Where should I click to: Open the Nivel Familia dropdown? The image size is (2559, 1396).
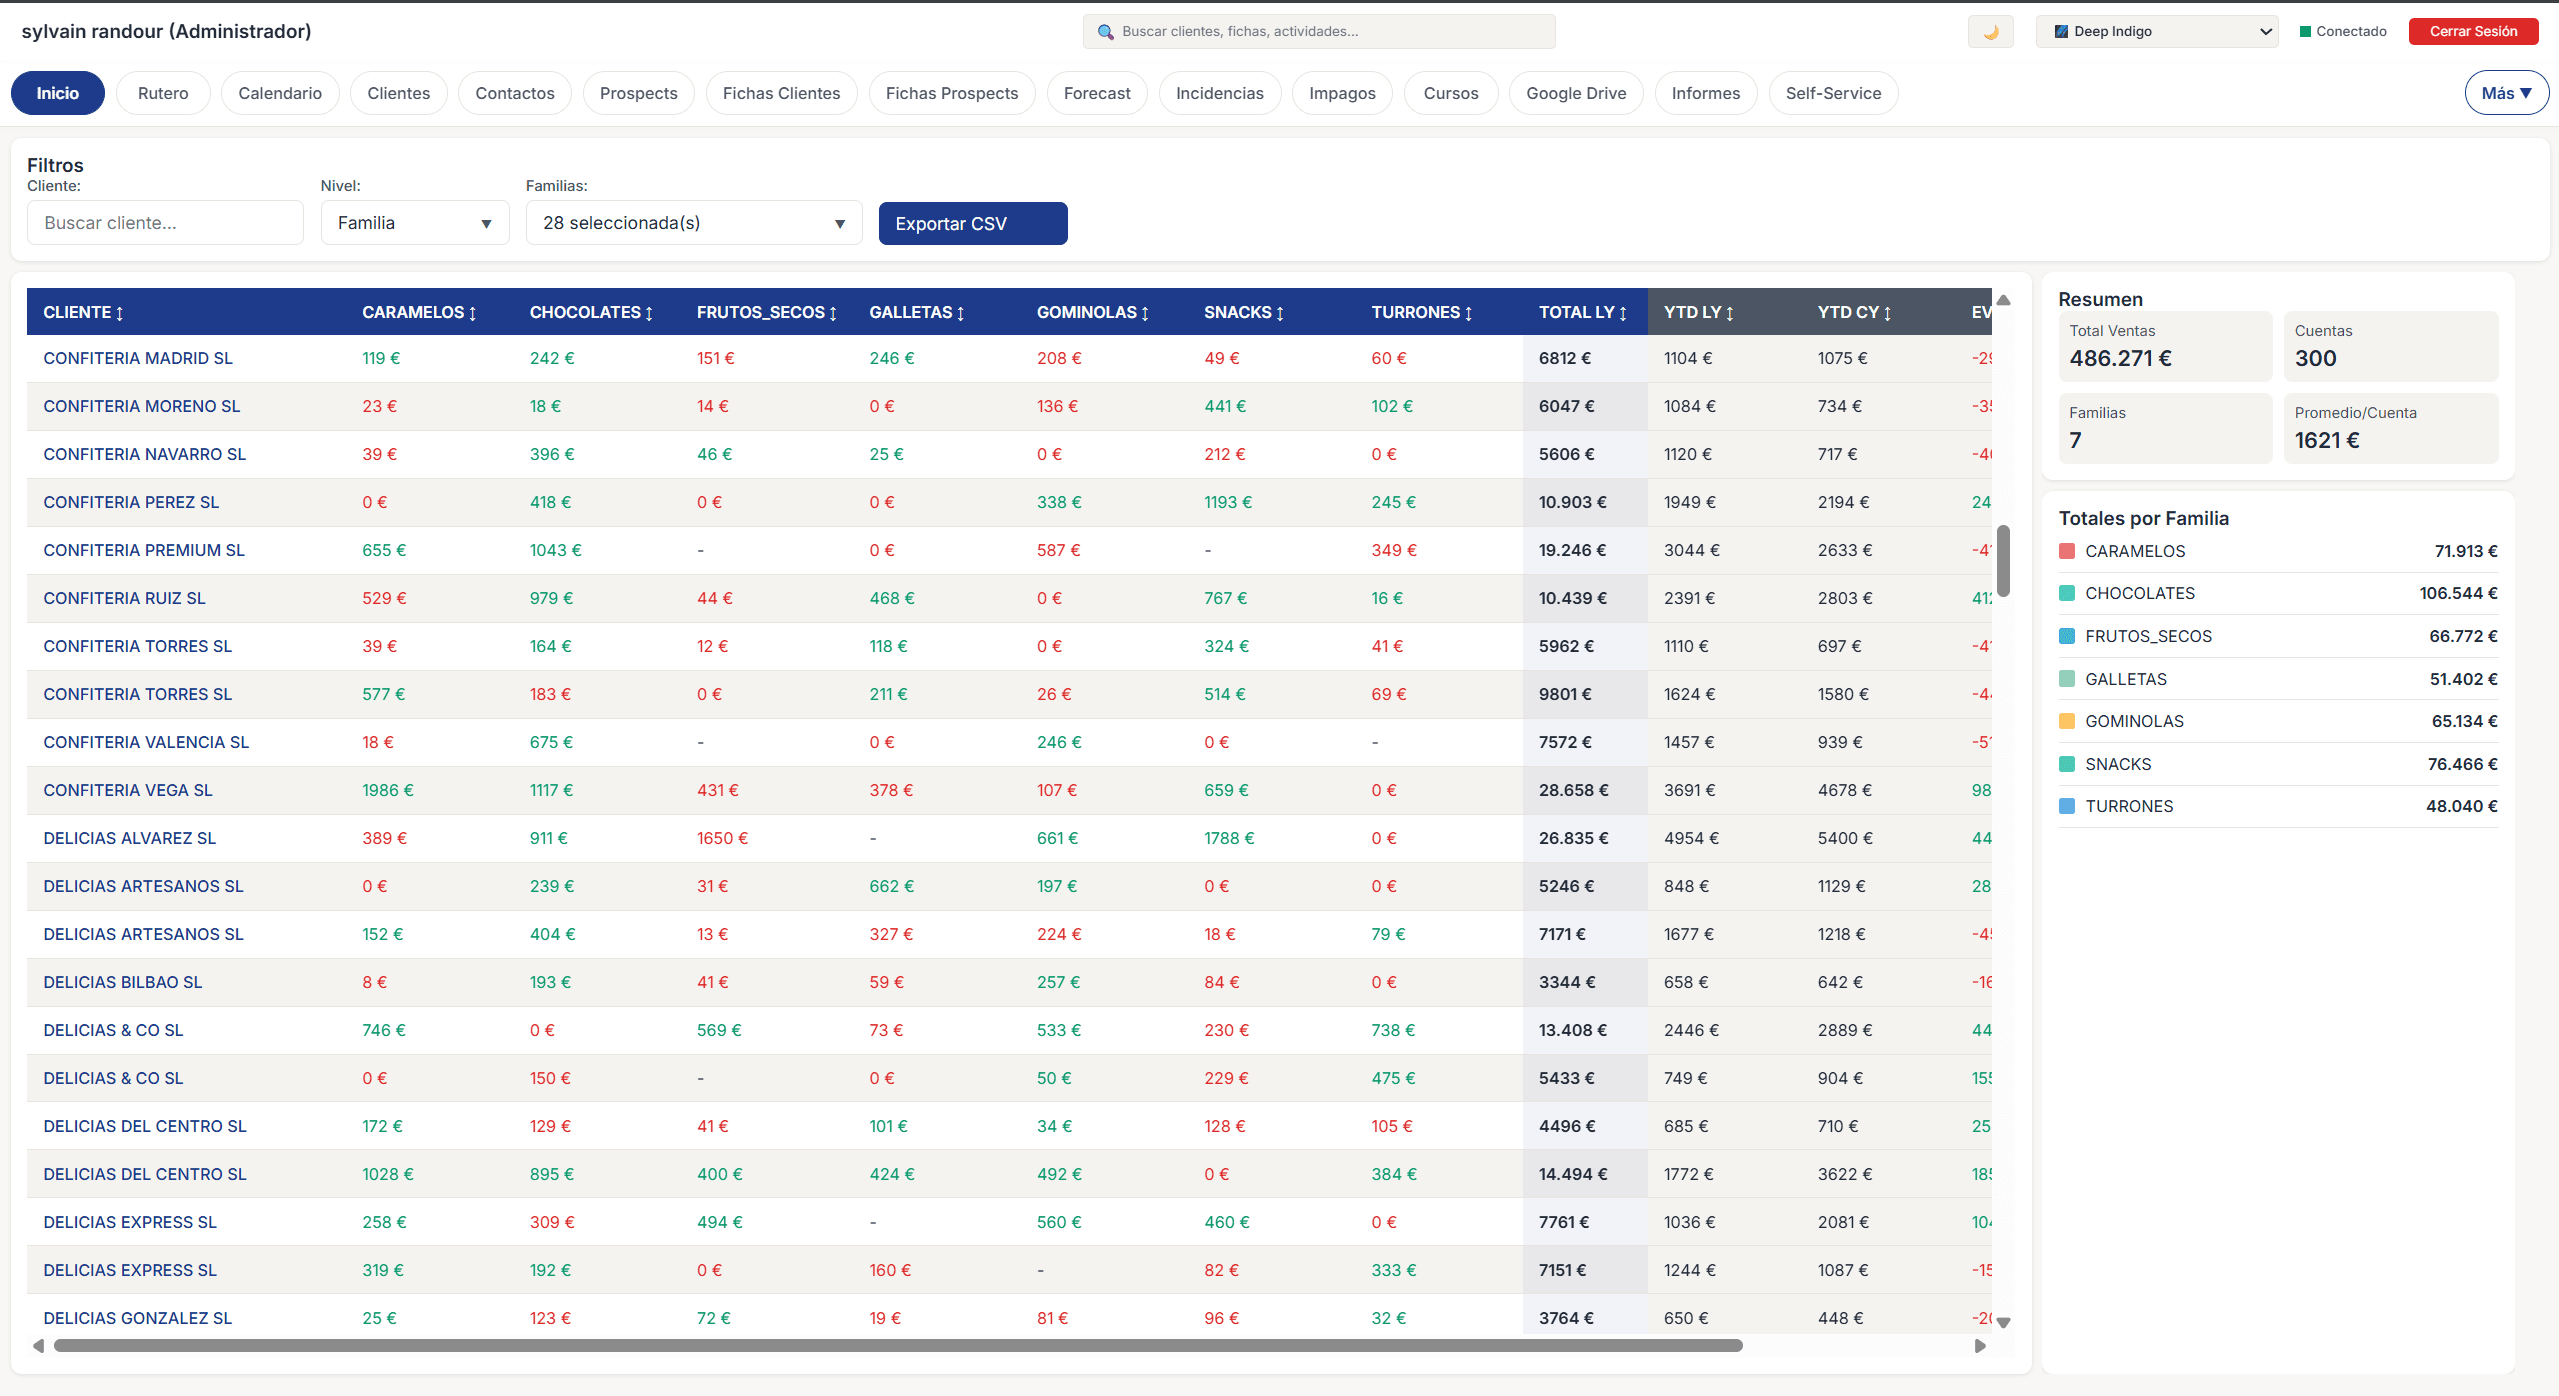tap(414, 222)
